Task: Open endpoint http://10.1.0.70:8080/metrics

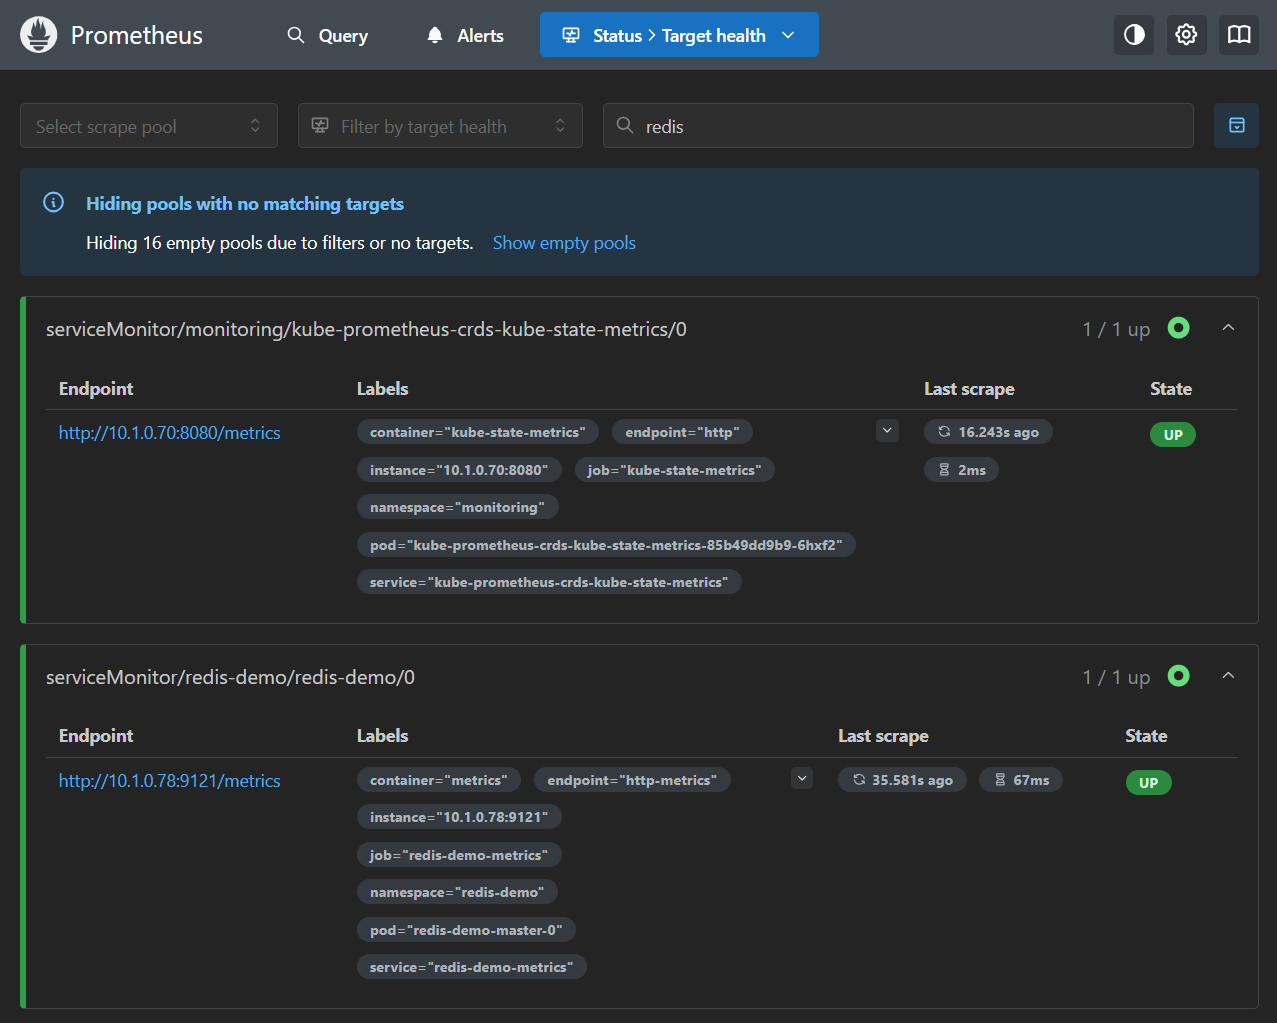Action: [x=170, y=433]
